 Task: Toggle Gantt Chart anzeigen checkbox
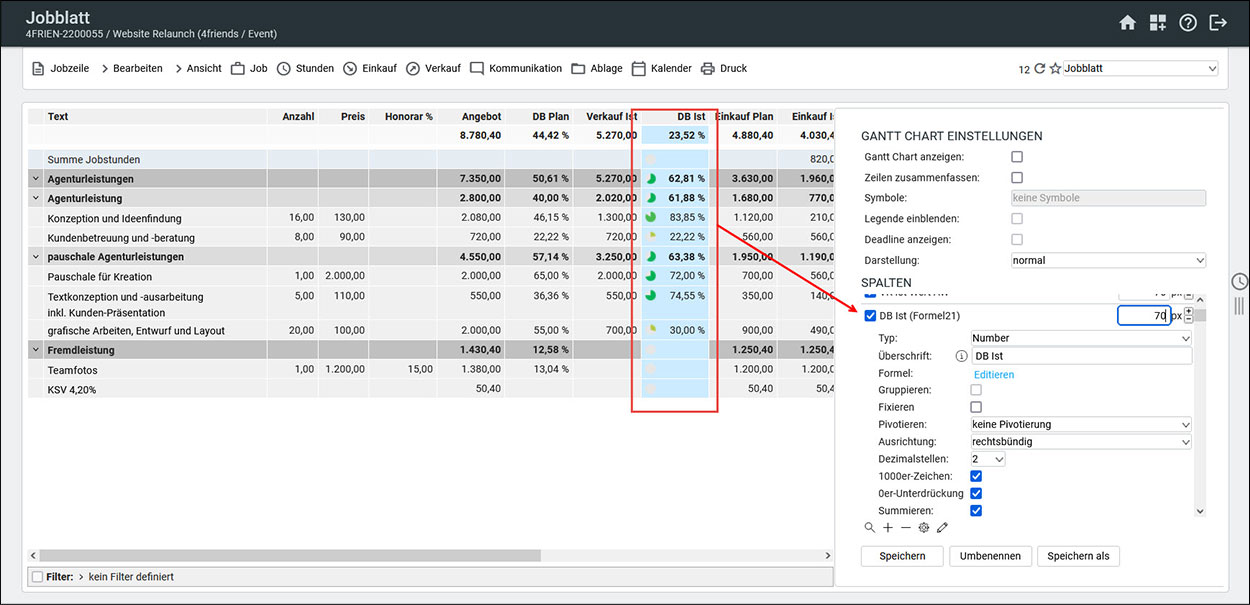[x=1017, y=157]
